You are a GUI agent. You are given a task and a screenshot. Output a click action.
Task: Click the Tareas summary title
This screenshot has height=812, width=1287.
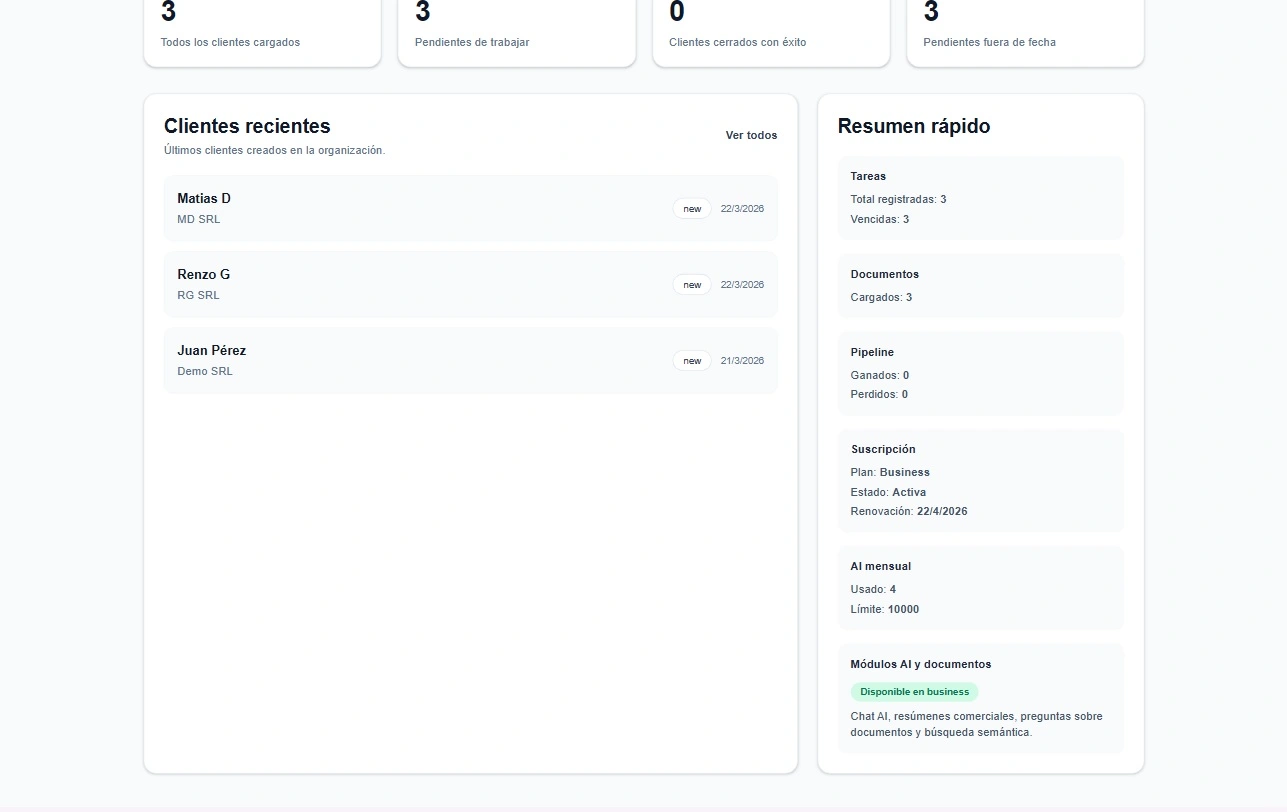(868, 176)
